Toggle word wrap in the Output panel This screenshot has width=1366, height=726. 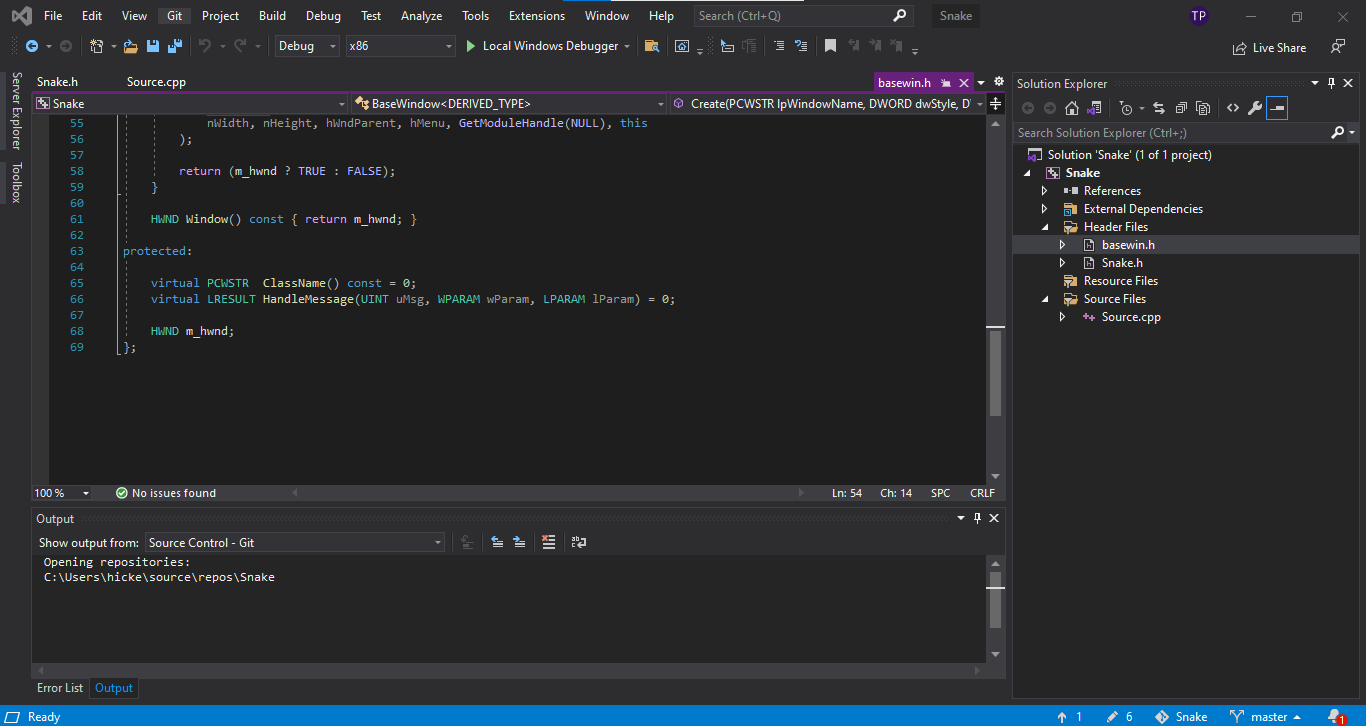point(579,542)
